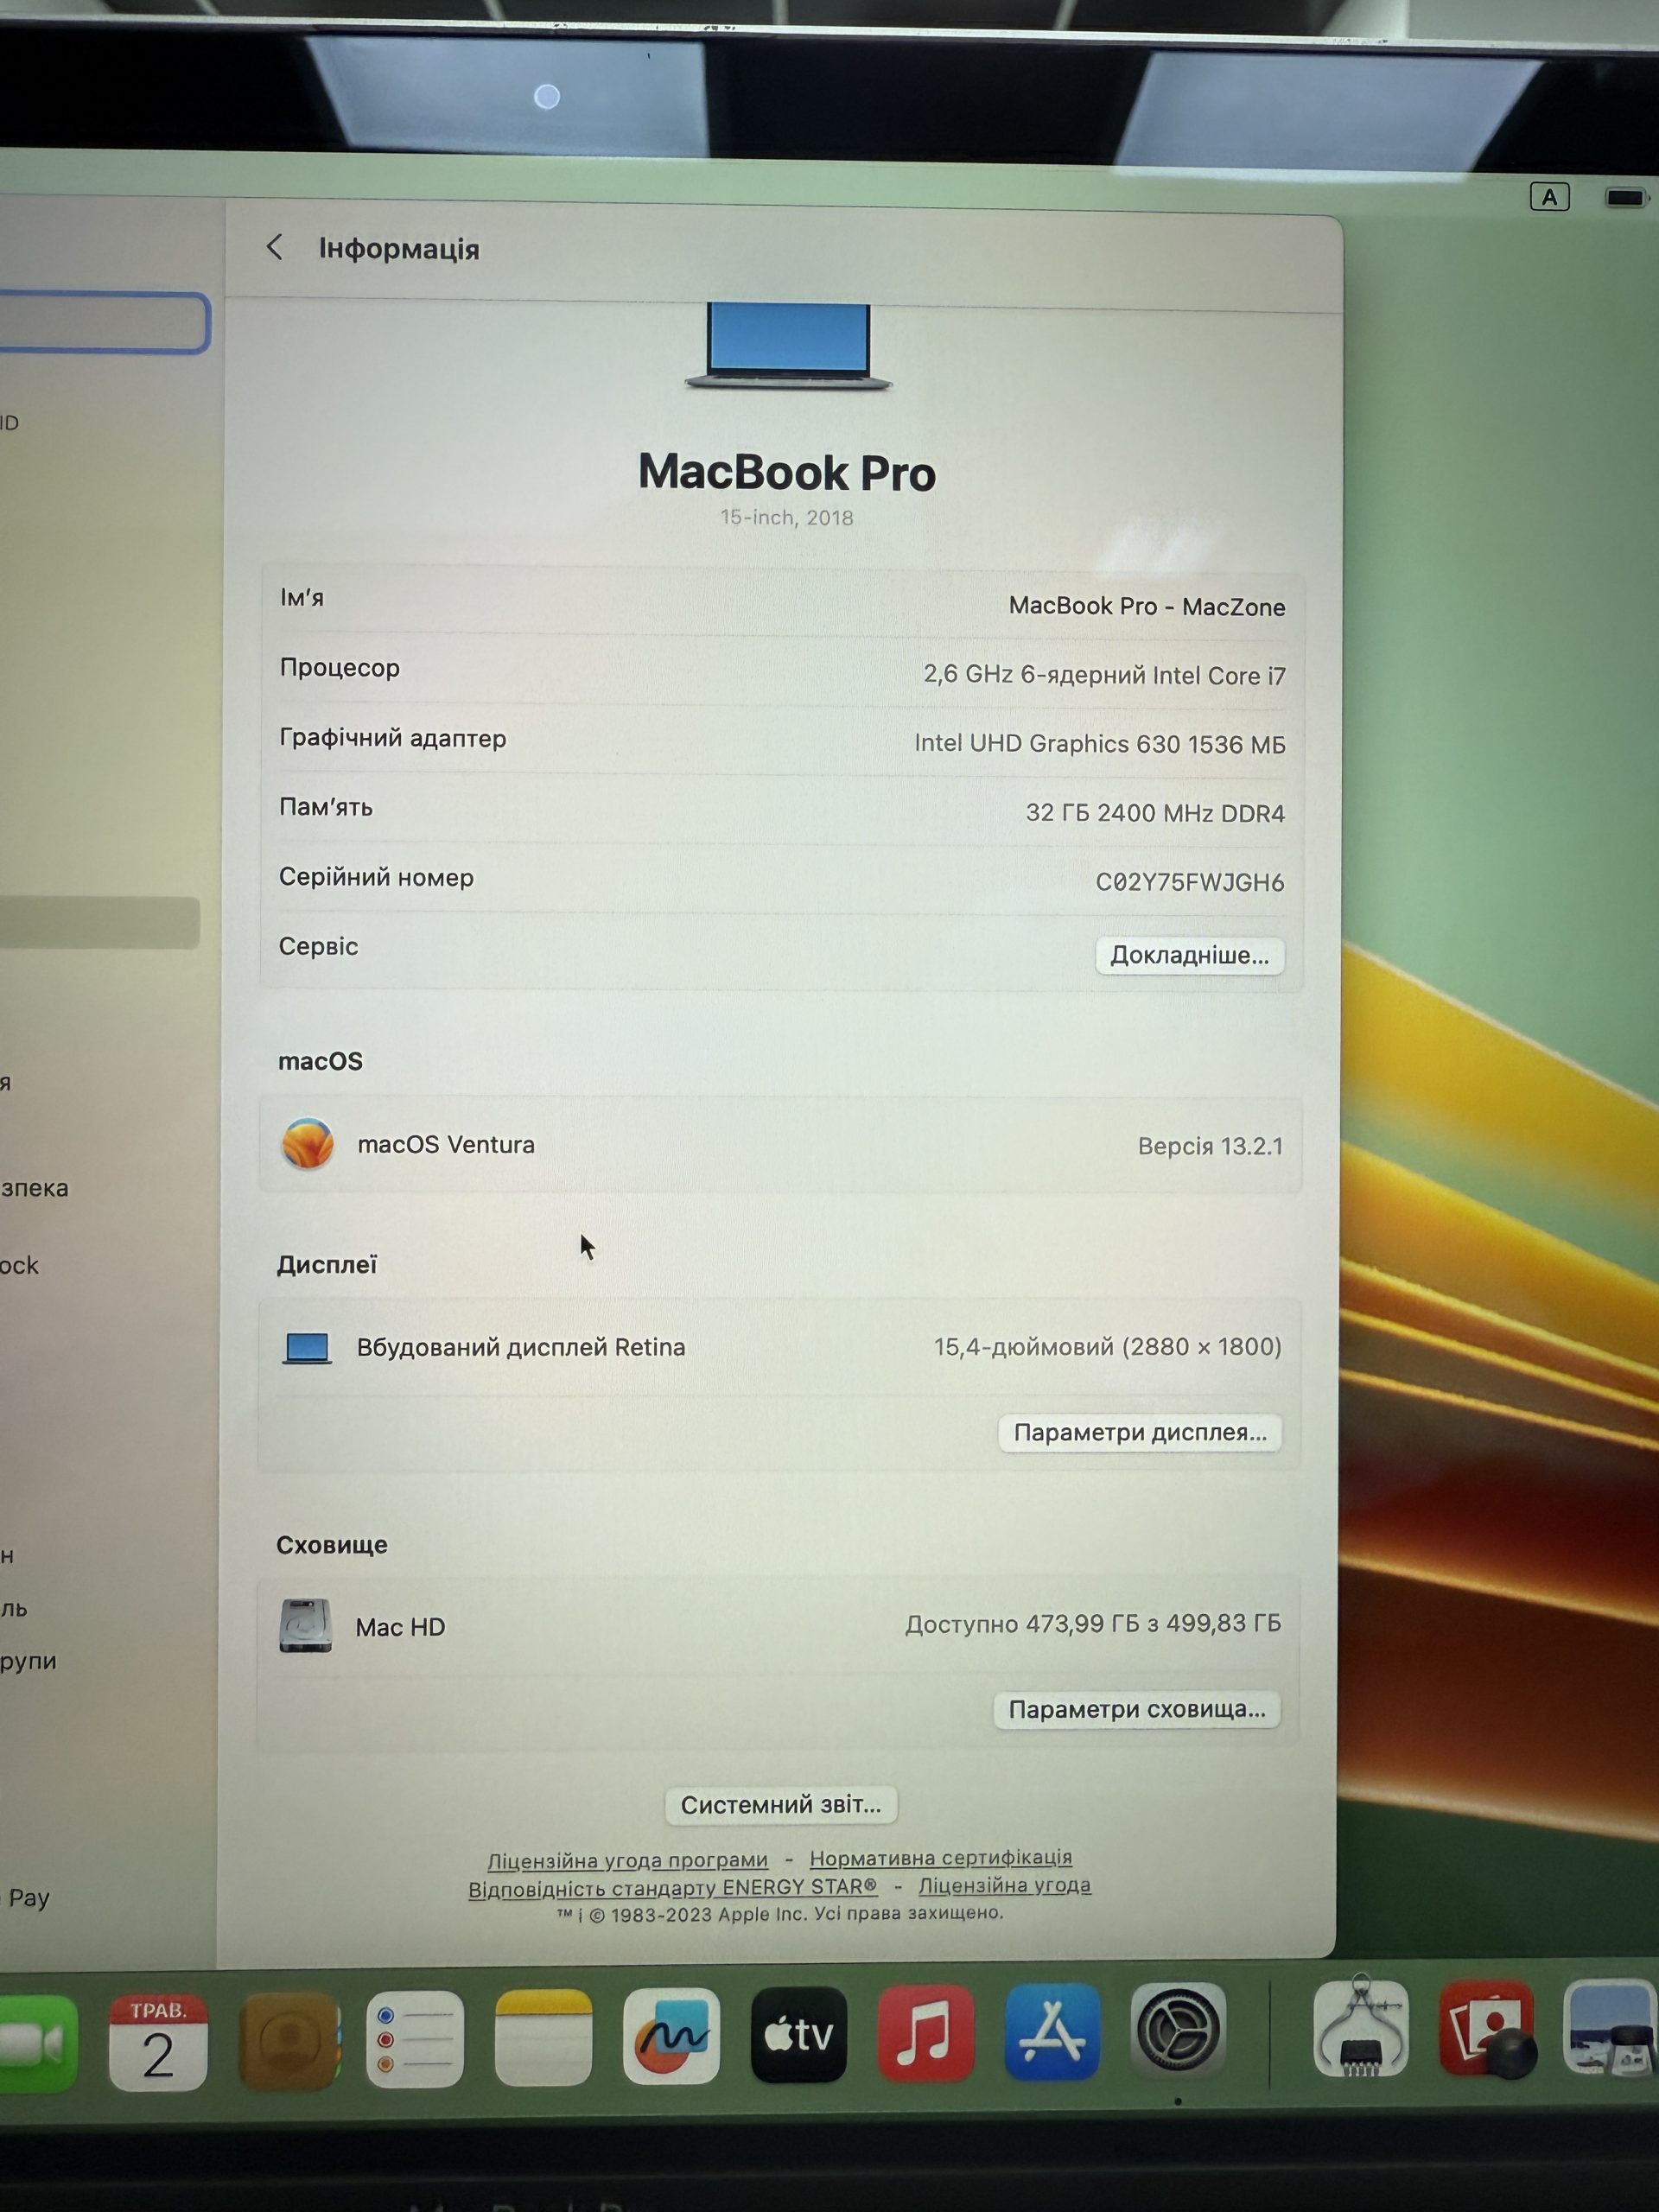Click System Settings gear in the Dock

pyautogui.click(x=1178, y=2031)
